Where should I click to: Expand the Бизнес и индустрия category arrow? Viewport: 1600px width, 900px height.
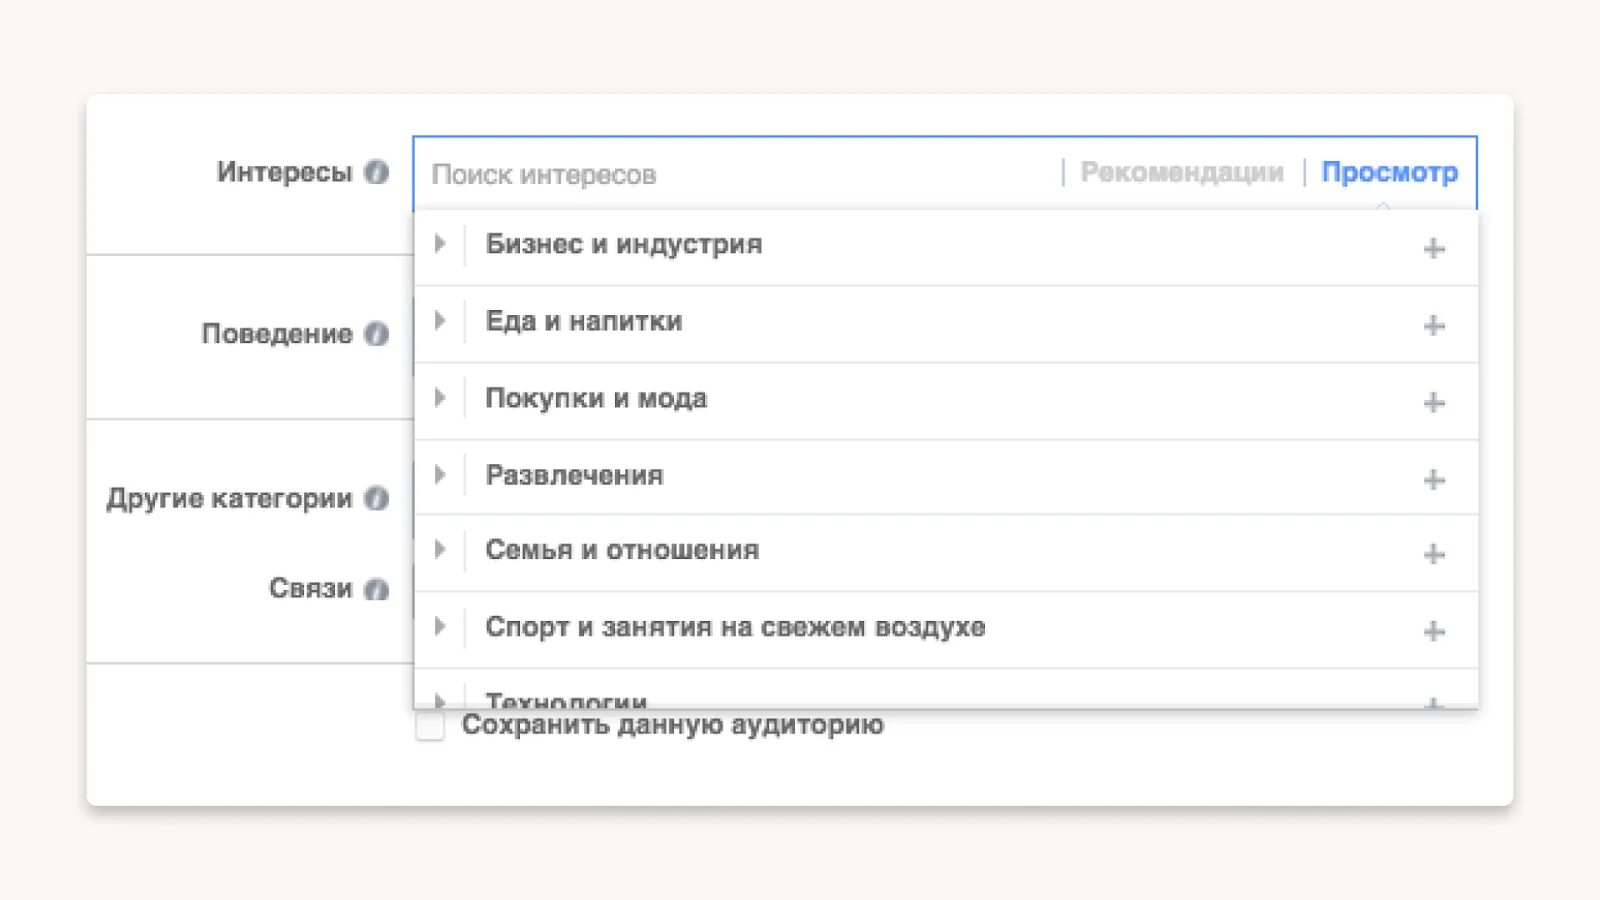click(x=439, y=244)
